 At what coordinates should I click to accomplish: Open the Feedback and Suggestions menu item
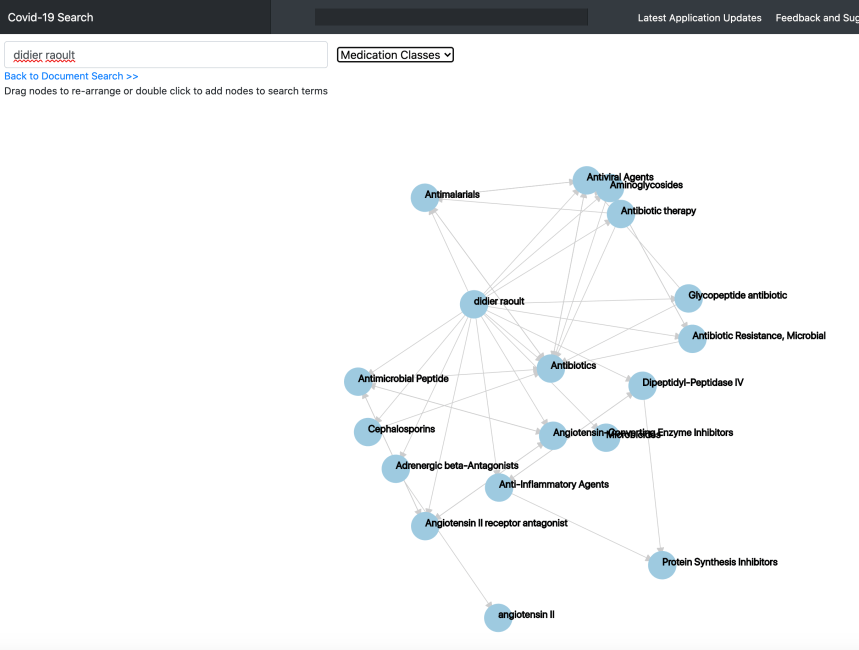tap(816, 18)
